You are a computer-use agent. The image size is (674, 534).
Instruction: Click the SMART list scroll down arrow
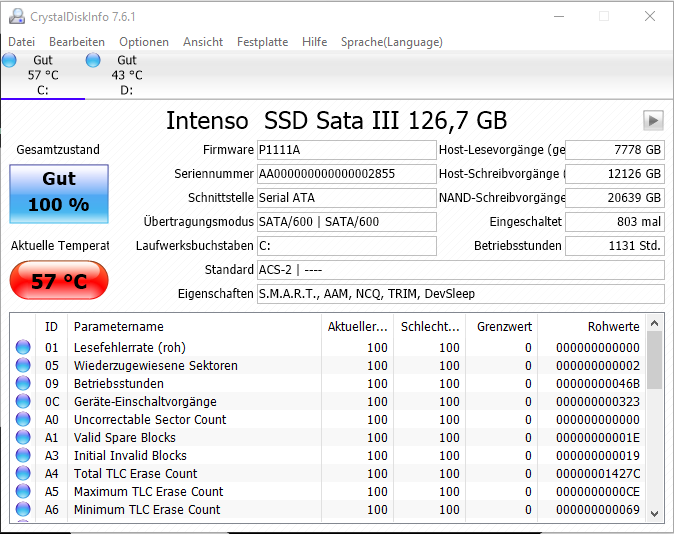(655, 513)
